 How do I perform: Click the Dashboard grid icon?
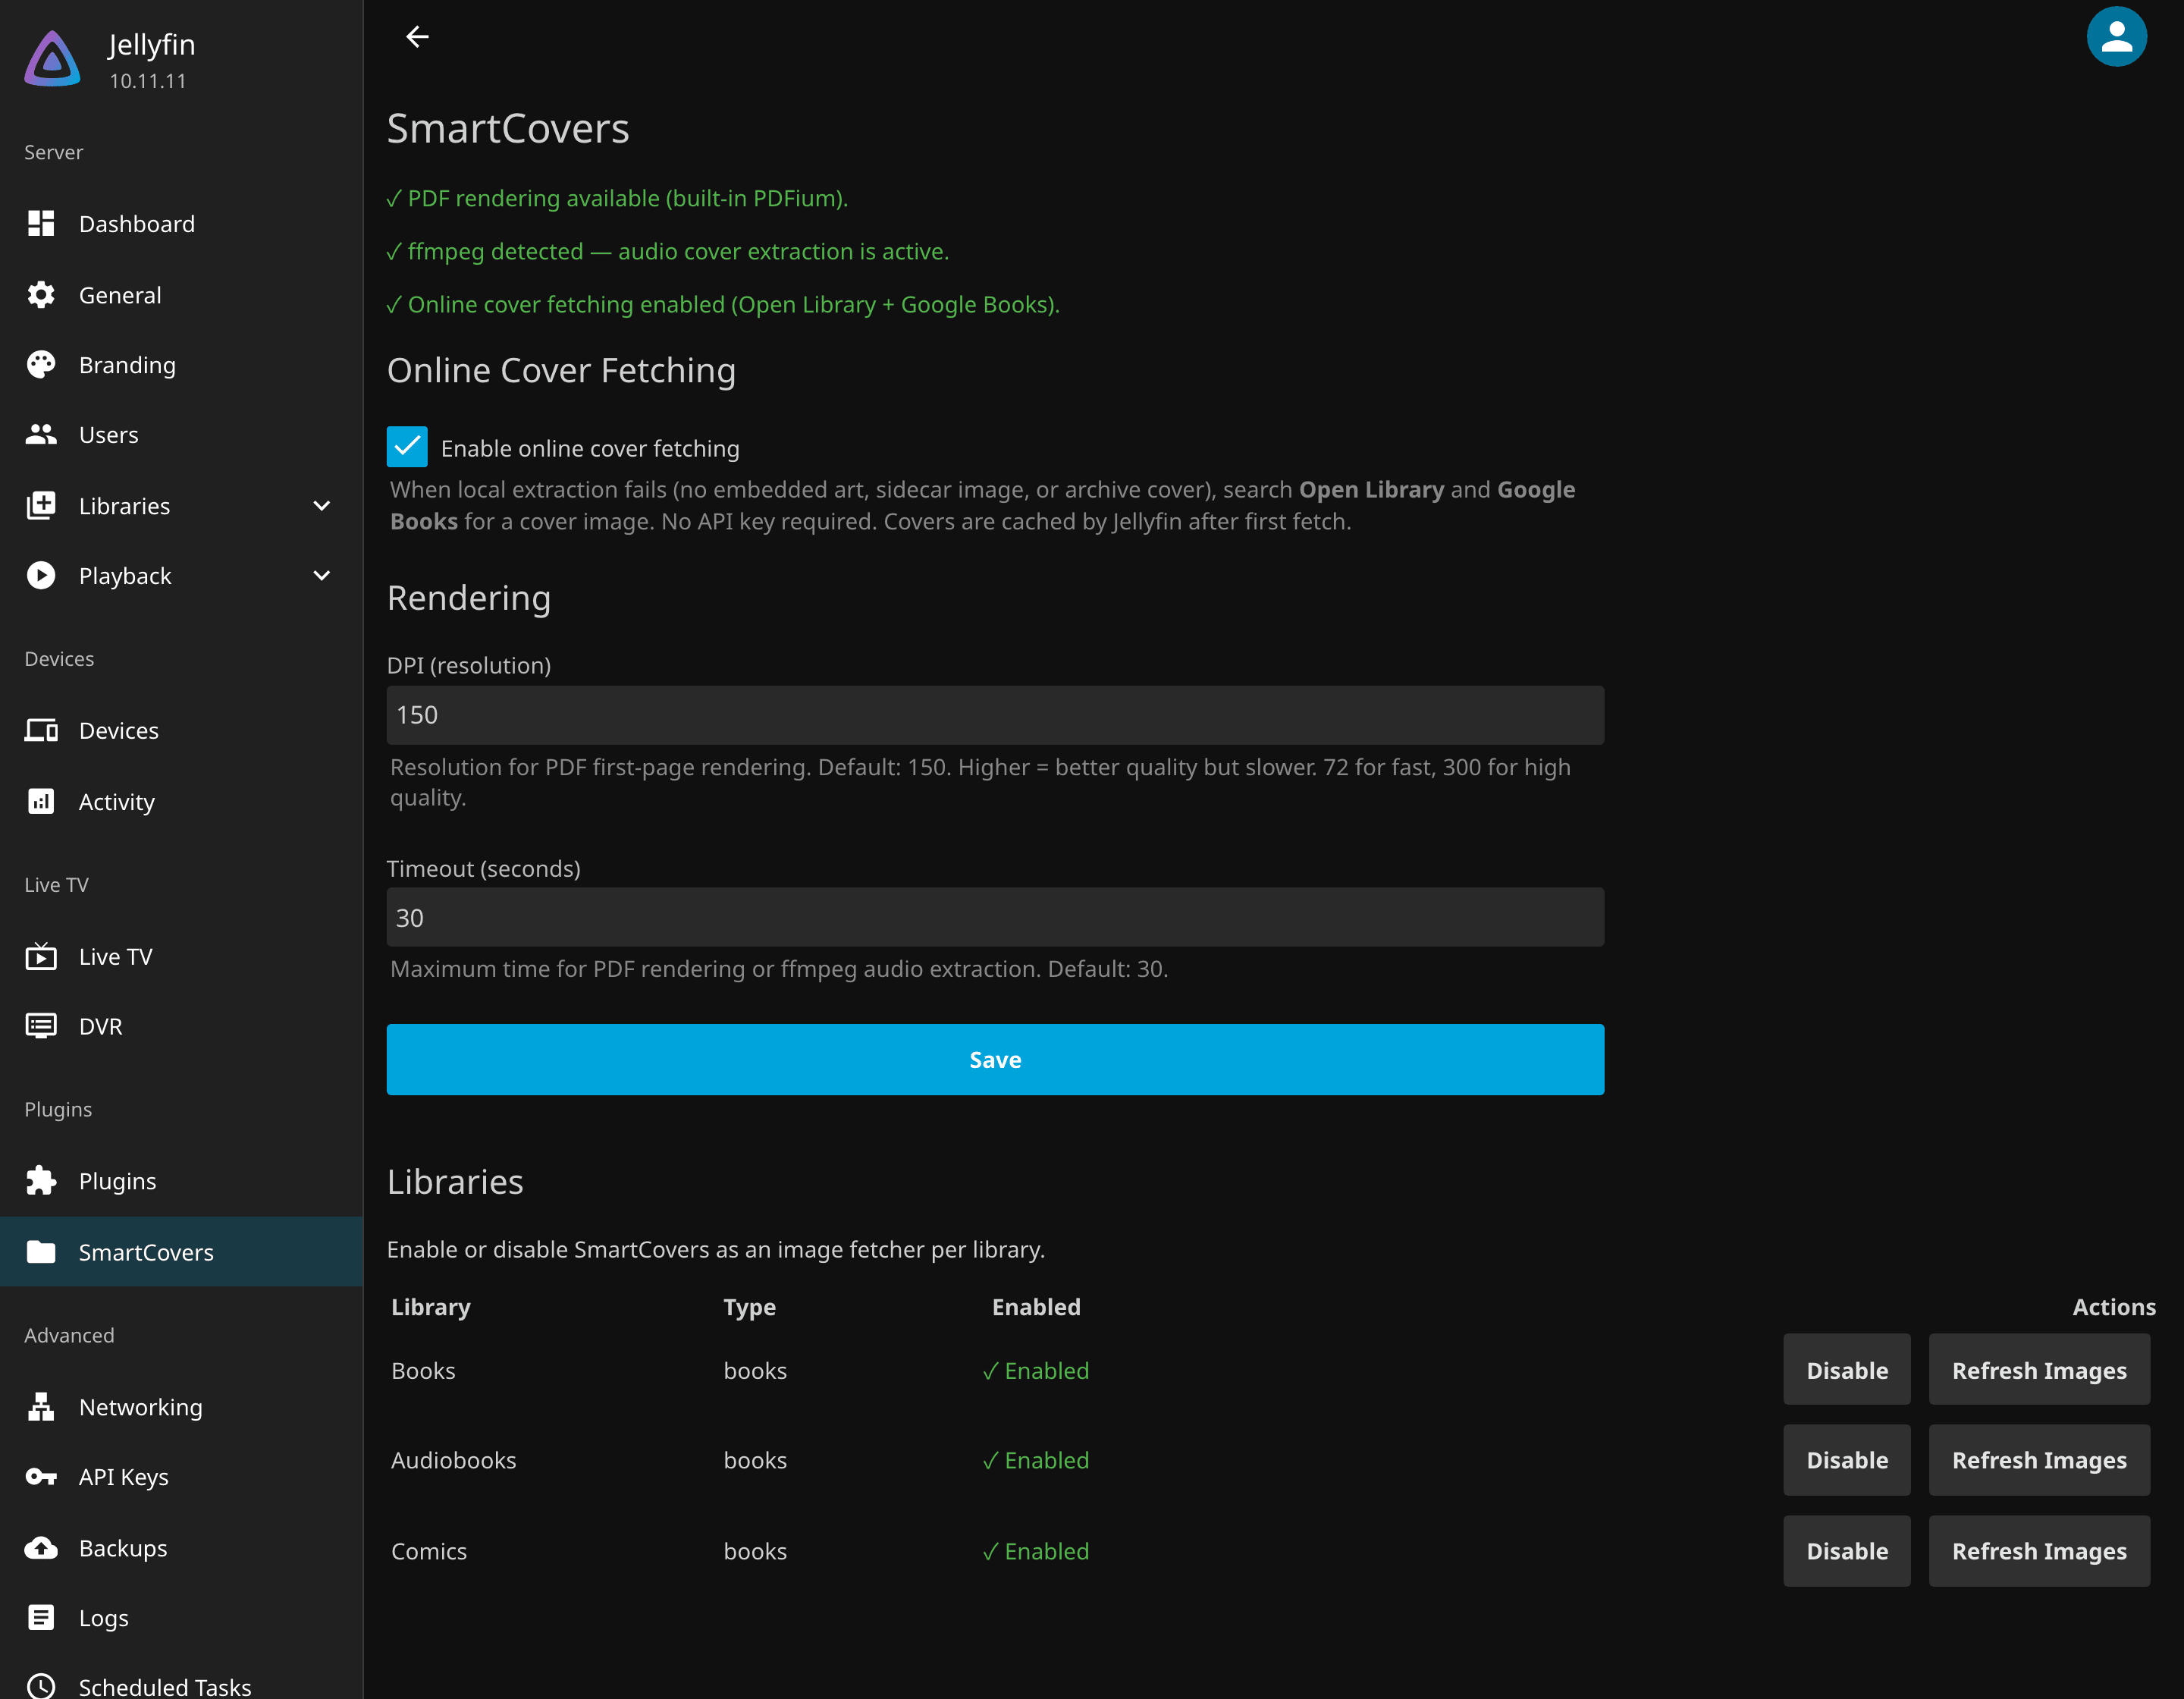pos(41,223)
